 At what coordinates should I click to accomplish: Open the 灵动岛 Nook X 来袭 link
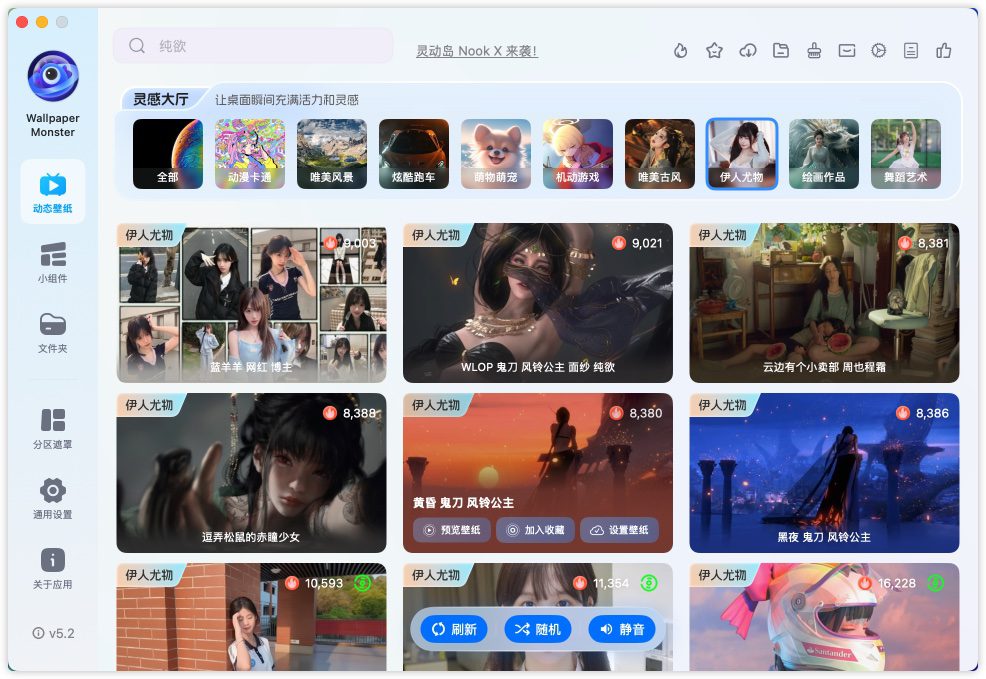pos(477,51)
